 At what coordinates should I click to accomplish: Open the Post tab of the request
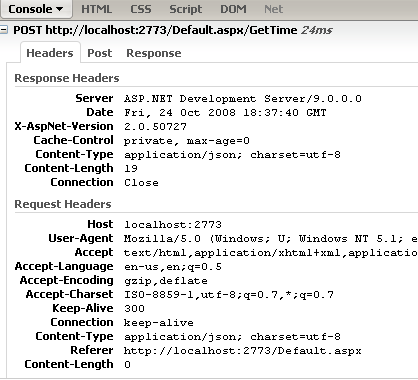100,53
